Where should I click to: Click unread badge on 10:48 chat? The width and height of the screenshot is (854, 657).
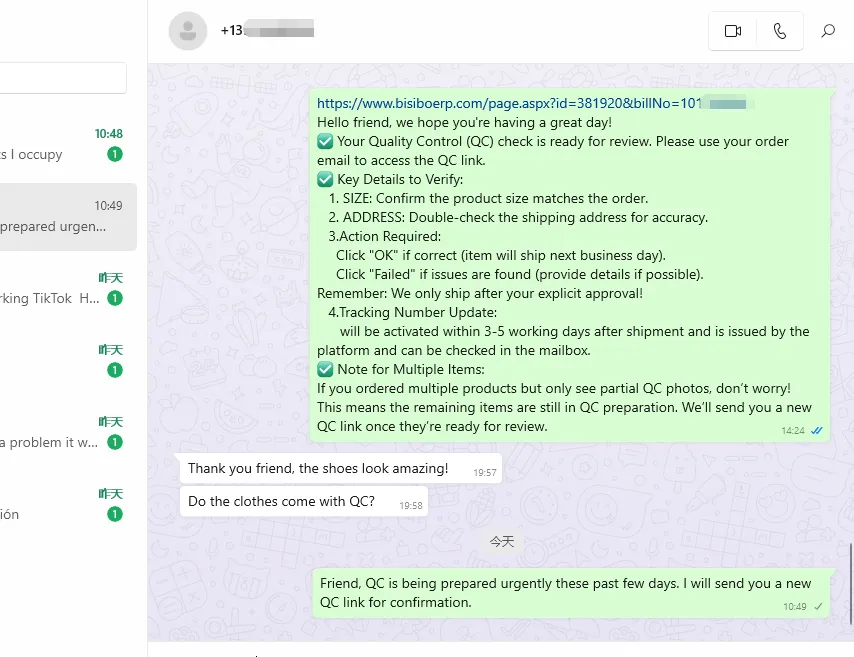click(x=115, y=154)
